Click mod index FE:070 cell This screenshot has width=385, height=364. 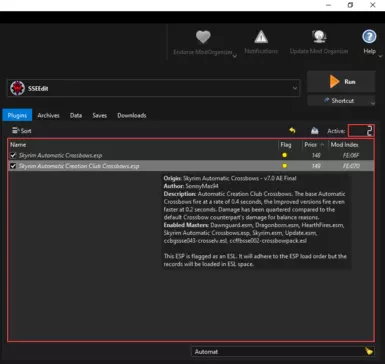pos(351,166)
